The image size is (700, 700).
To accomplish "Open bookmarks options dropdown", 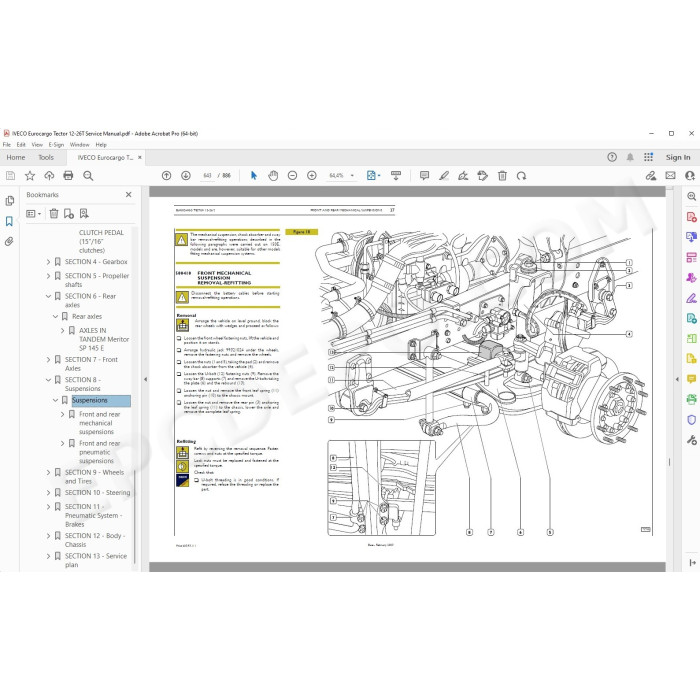I will click(x=33, y=213).
